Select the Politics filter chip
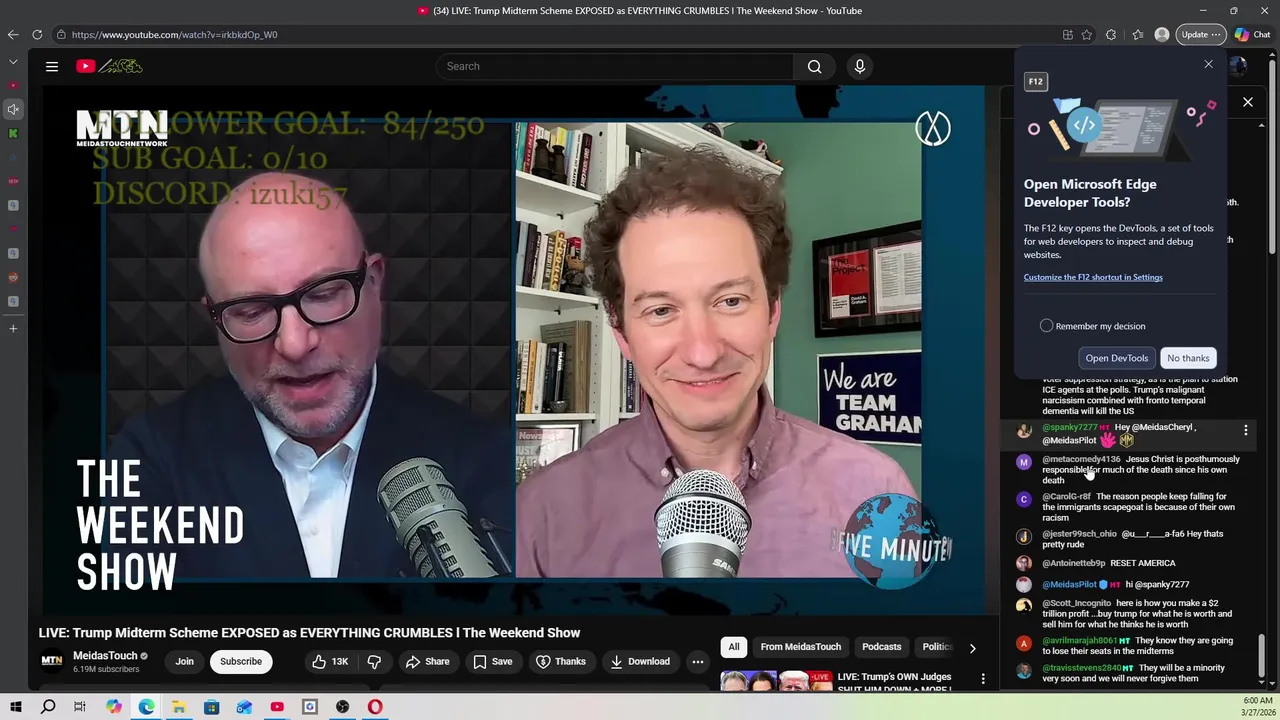The image size is (1280, 720). point(936,647)
